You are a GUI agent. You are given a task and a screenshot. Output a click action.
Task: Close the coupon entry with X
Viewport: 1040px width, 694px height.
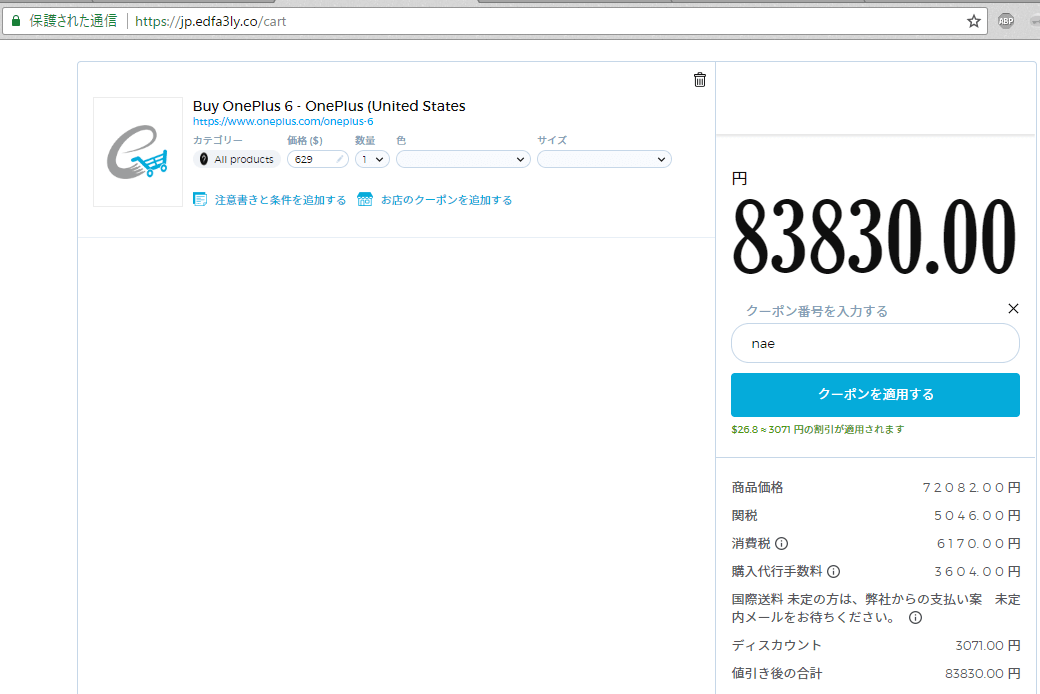click(x=1013, y=309)
